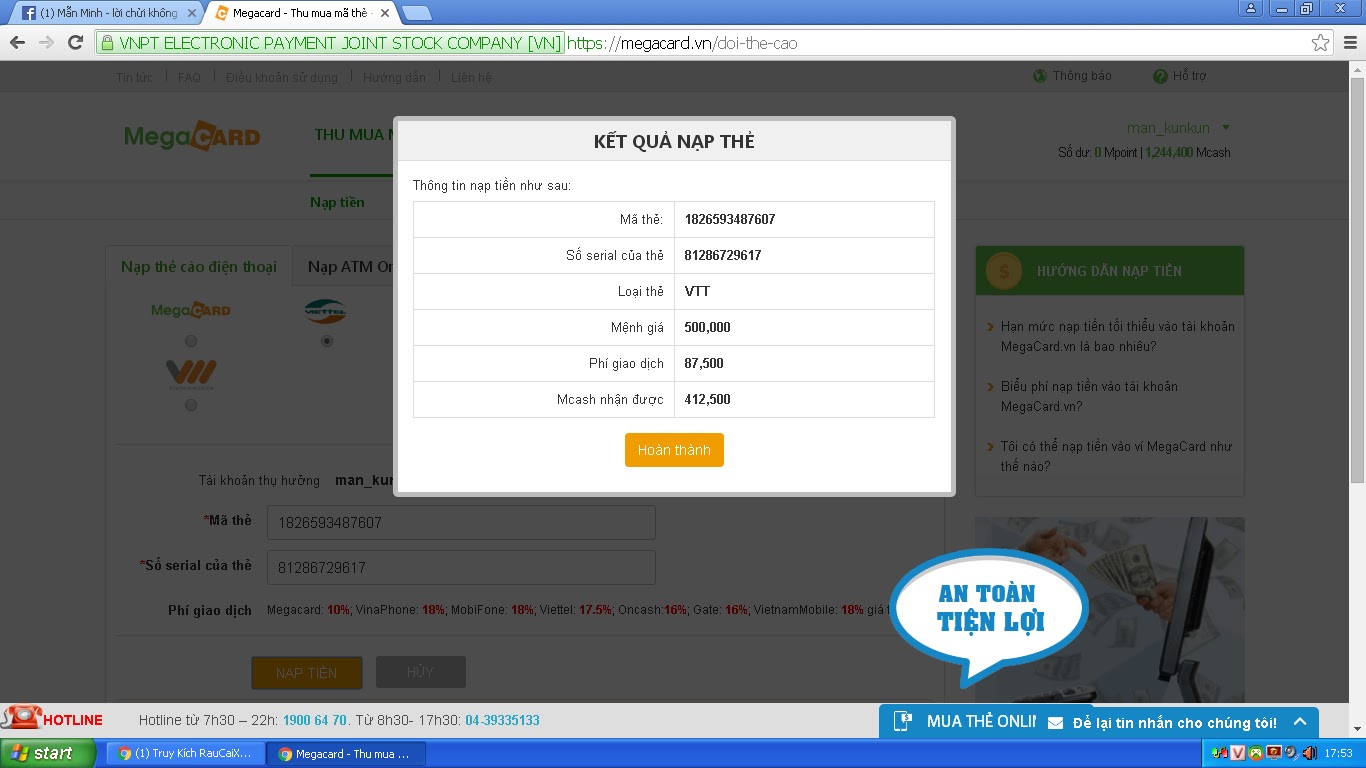Open the Truy Kích RauCaiX taskbar window

[x=187, y=753]
